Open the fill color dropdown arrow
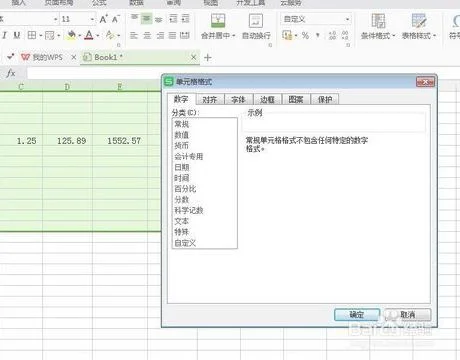460x360 pixels. pyautogui.click(x=80, y=35)
